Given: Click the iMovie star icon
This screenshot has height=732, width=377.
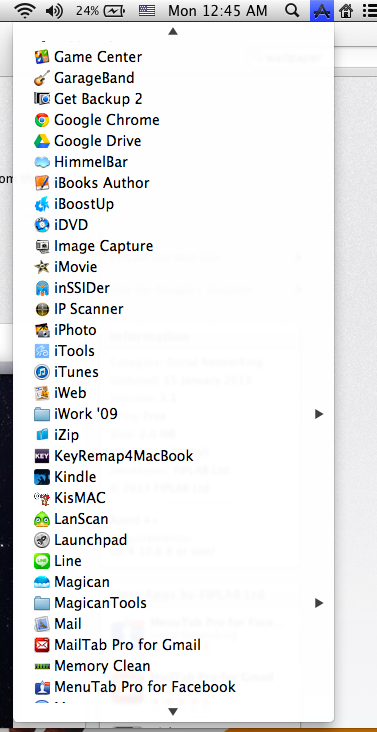Looking at the screenshot, I should click(42, 267).
